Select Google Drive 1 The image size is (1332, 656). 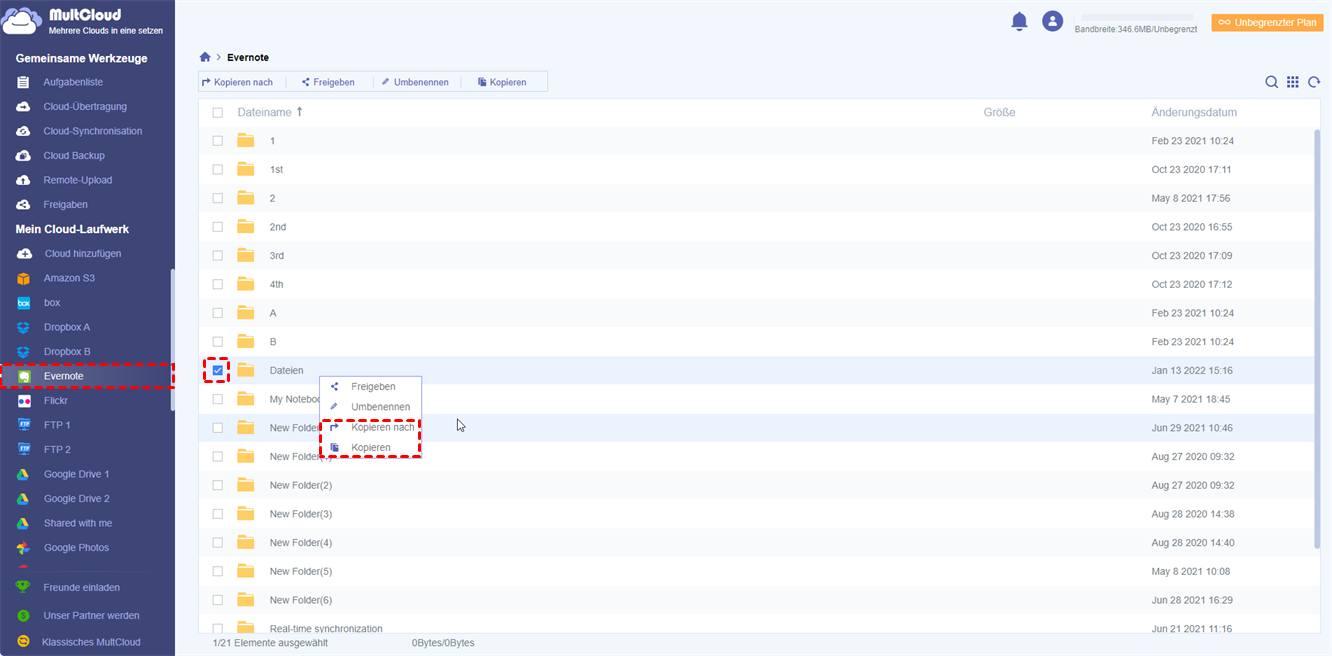tap(77, 474)
